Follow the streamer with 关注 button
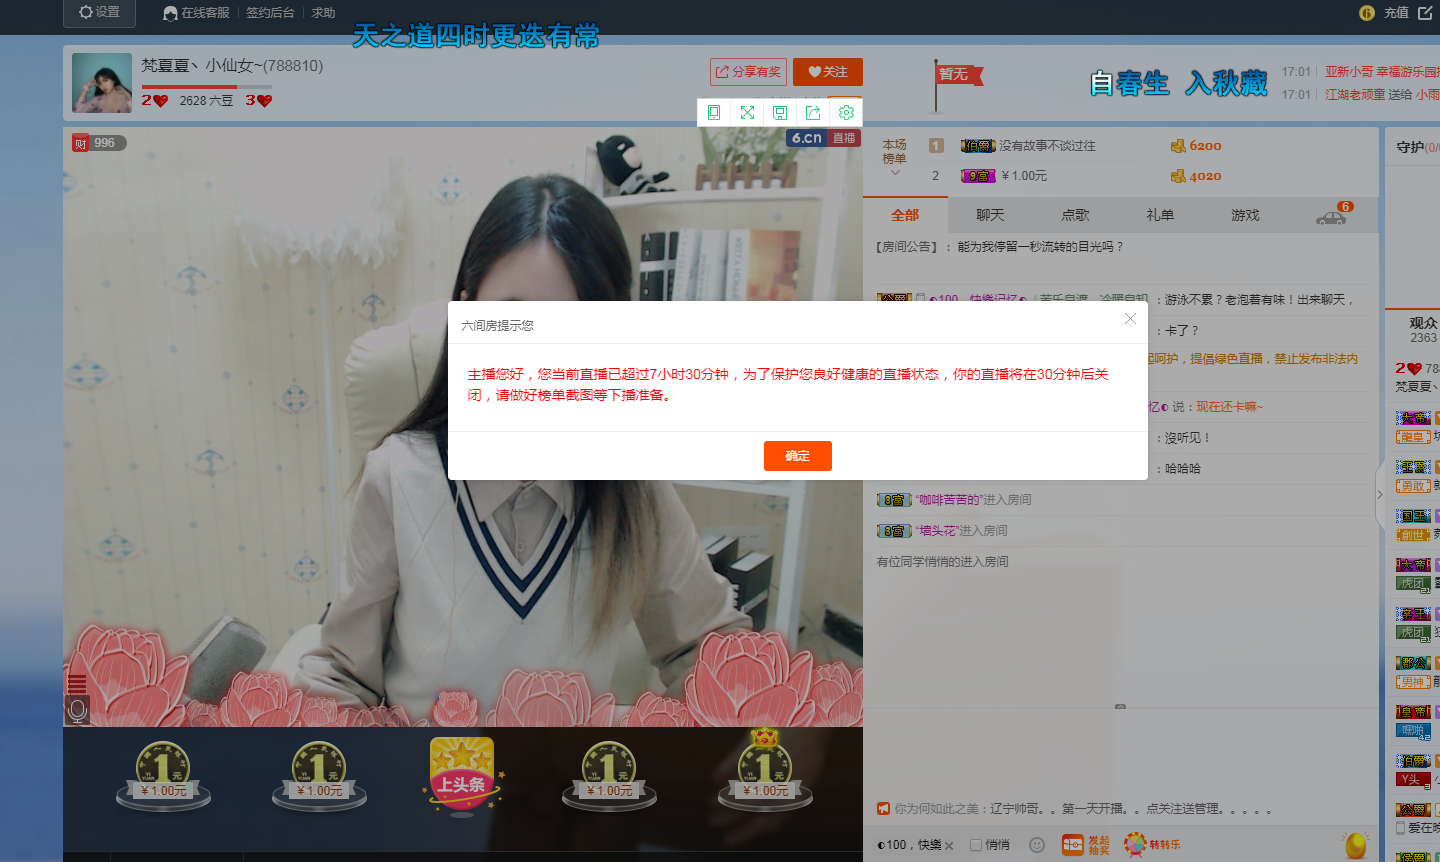Viewport: 1440px width, 862px height. tap(828, 72)
